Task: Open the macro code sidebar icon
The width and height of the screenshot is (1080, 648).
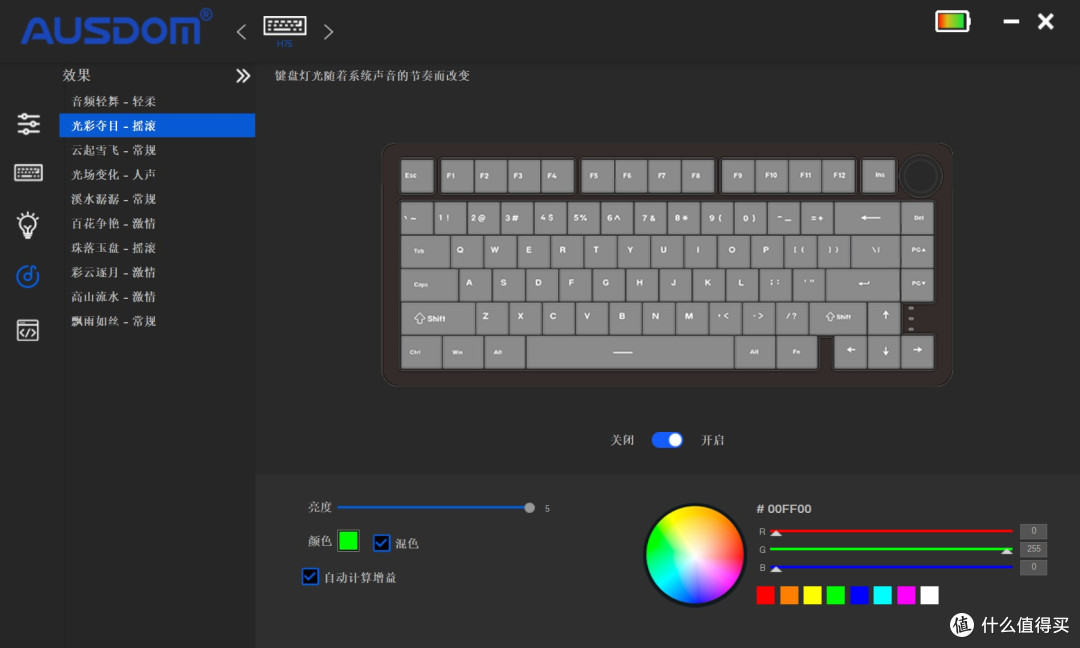Action: 28,331
